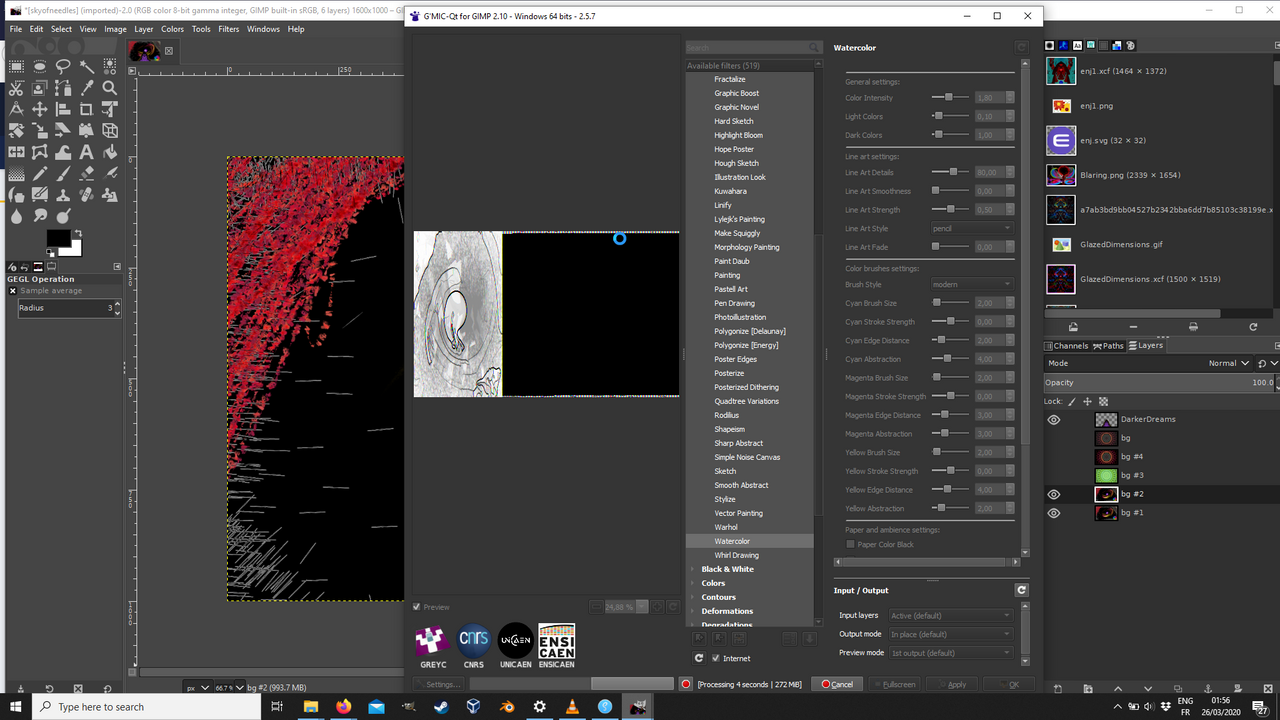Open the Filters menu
1280x720 pixels.
pyautogui.click(x=228, y=29)
